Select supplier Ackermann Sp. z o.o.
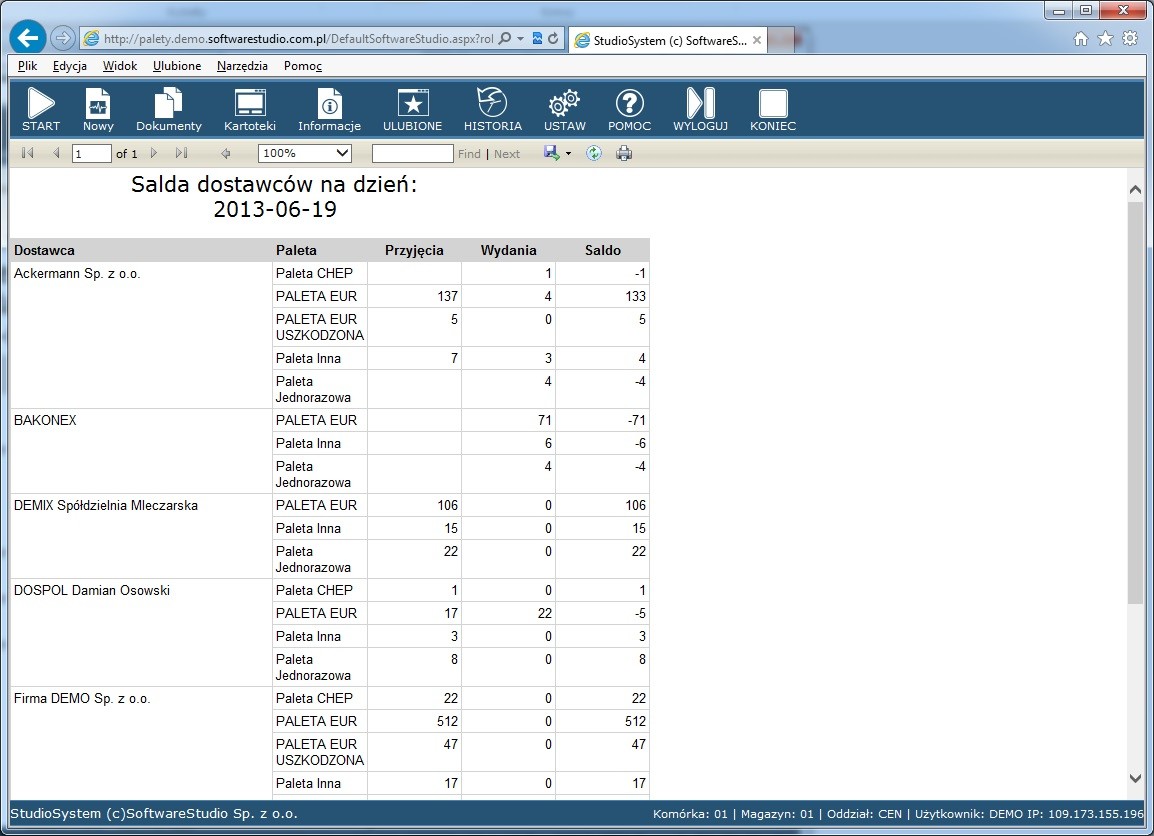The height and width of the screenshot is (836, 1154). (x=77, y=274)
